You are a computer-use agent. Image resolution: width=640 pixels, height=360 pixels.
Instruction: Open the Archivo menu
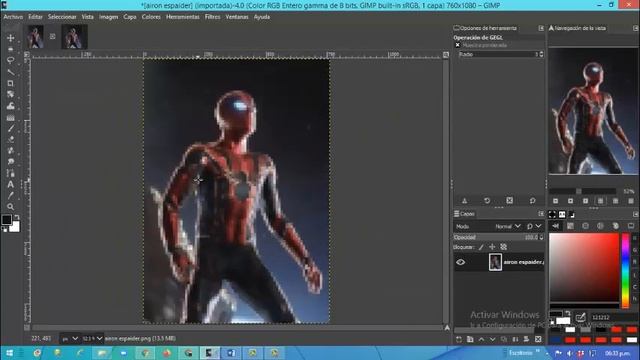[x=13, y=17]
